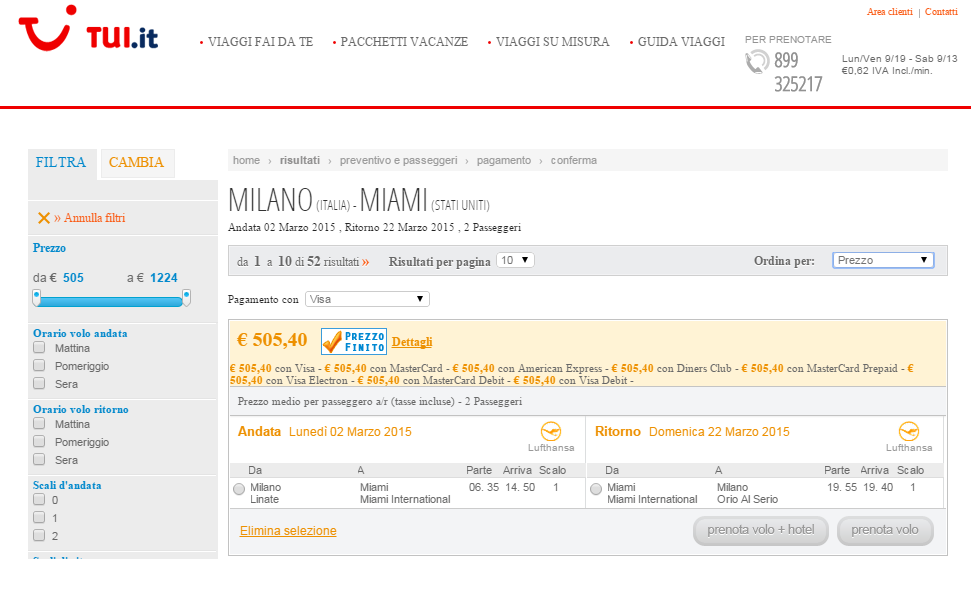Open PACCHETTI VACANZE menu

pos(404,42)
